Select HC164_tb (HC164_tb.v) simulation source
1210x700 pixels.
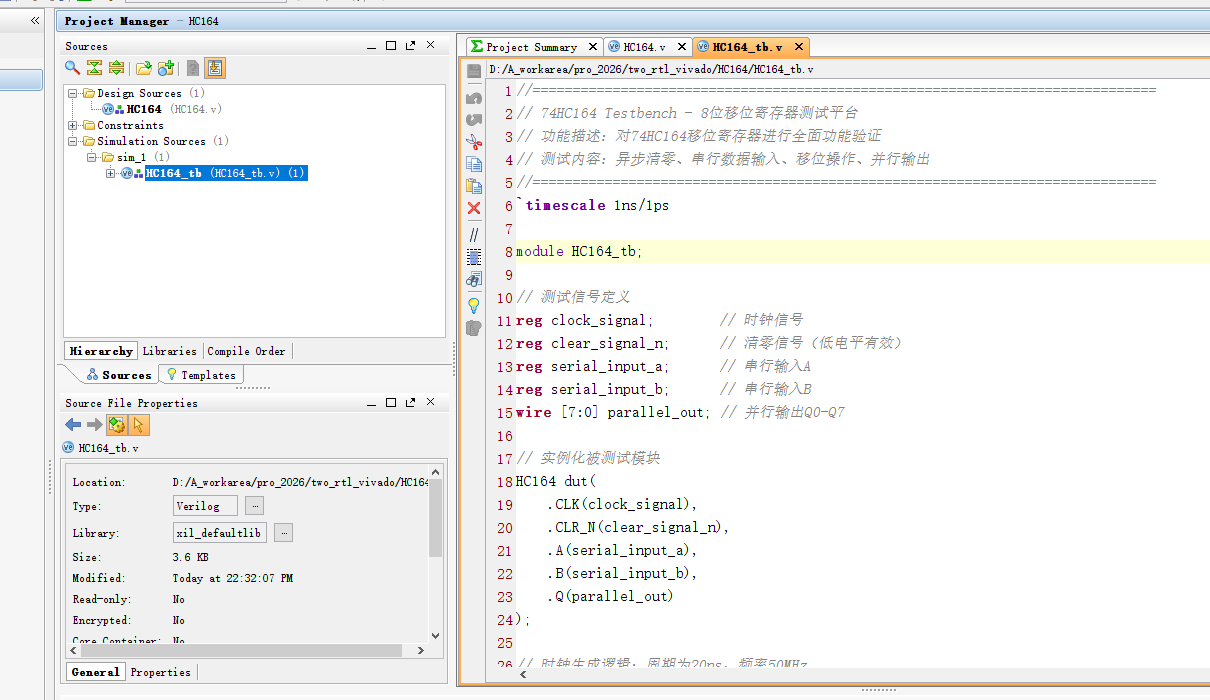point(226,173)
